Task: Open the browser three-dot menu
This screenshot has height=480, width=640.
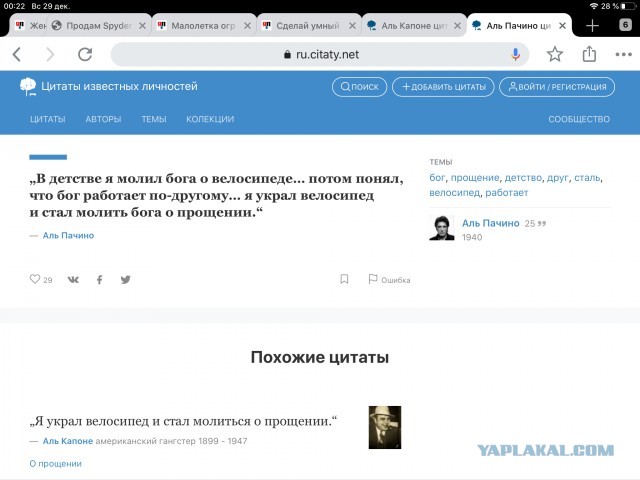Action: pyautogui.click(x=623, y=54)
